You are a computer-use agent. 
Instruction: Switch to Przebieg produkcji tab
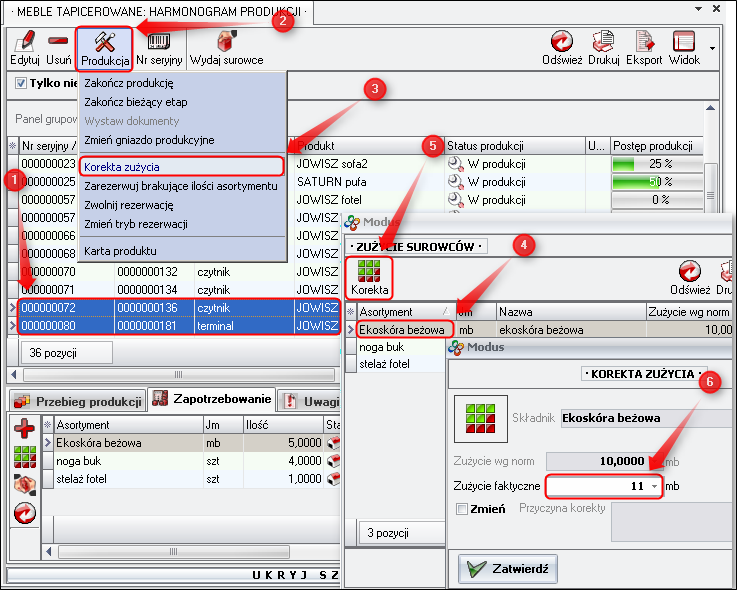click(78, 401)
